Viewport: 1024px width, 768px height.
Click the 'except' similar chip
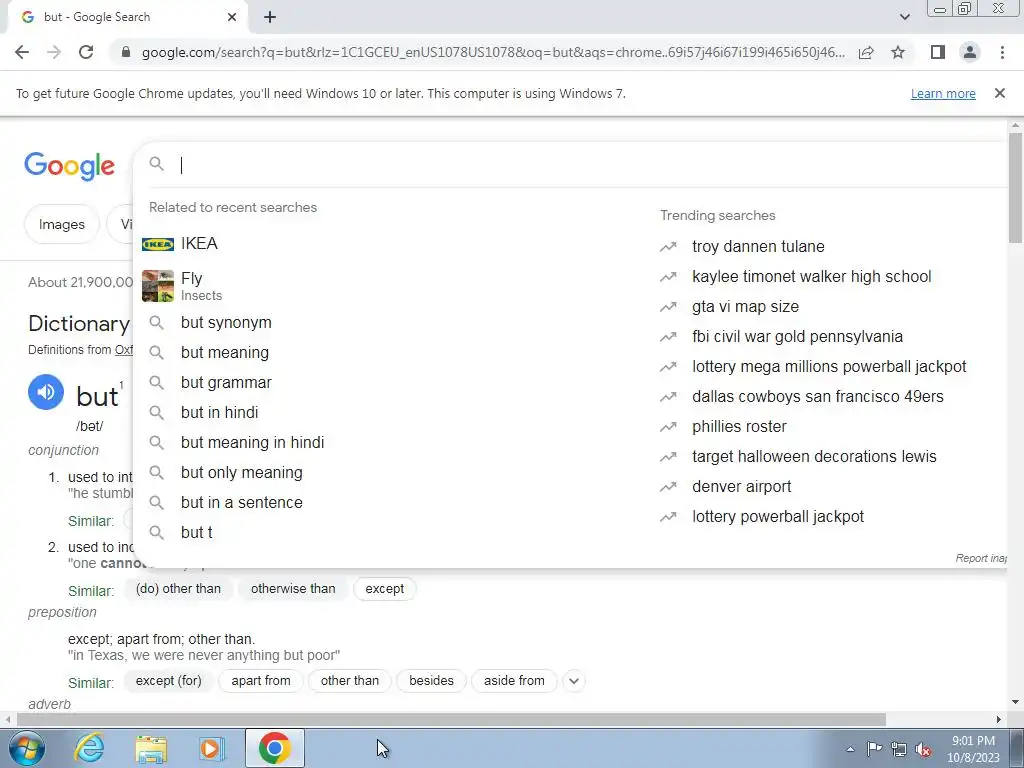click(385, 589)
